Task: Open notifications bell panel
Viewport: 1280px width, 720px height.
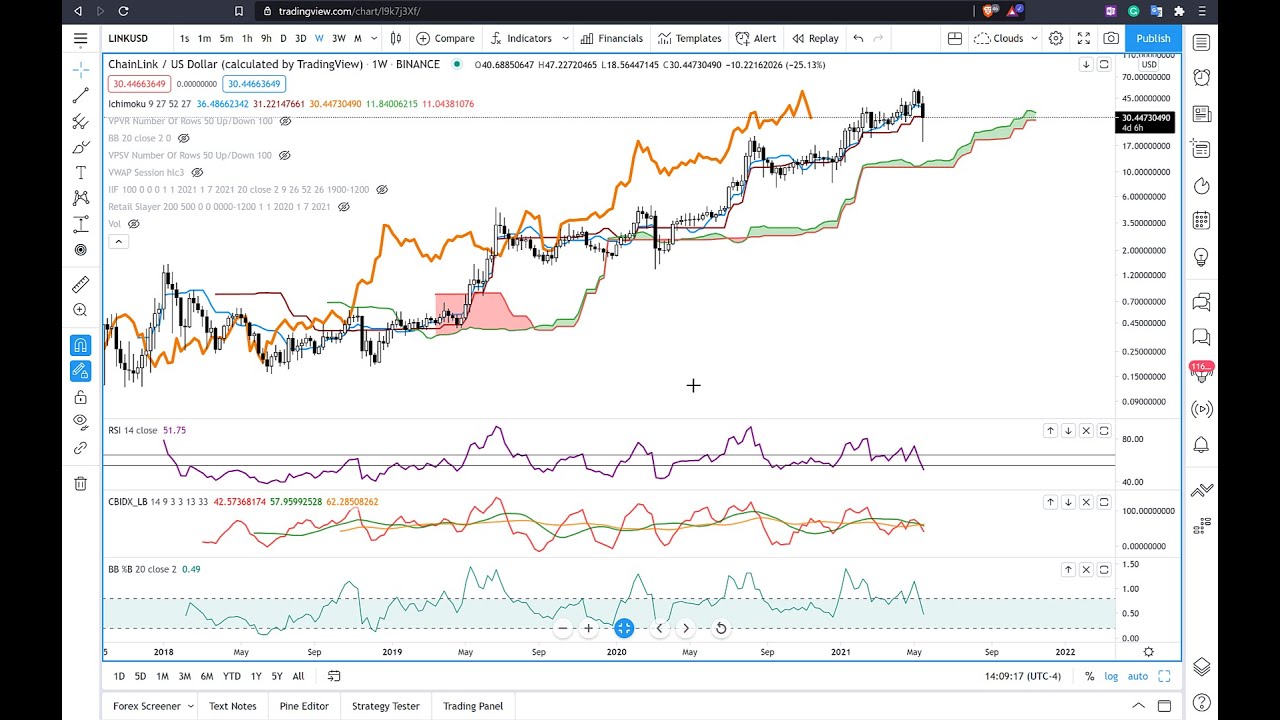Action: (x=1202, y=445)
